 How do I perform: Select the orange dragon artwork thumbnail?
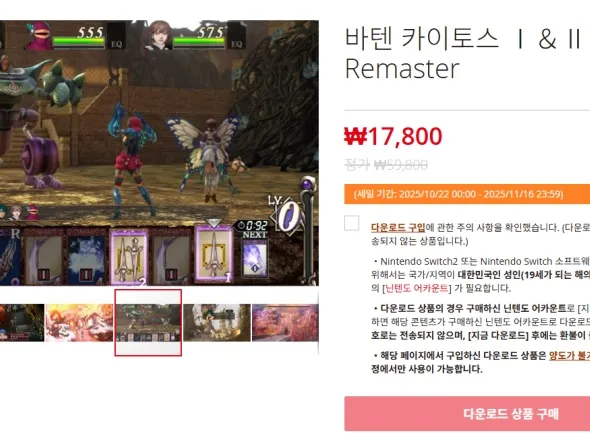pyautogui.click(x=79, y=322)
